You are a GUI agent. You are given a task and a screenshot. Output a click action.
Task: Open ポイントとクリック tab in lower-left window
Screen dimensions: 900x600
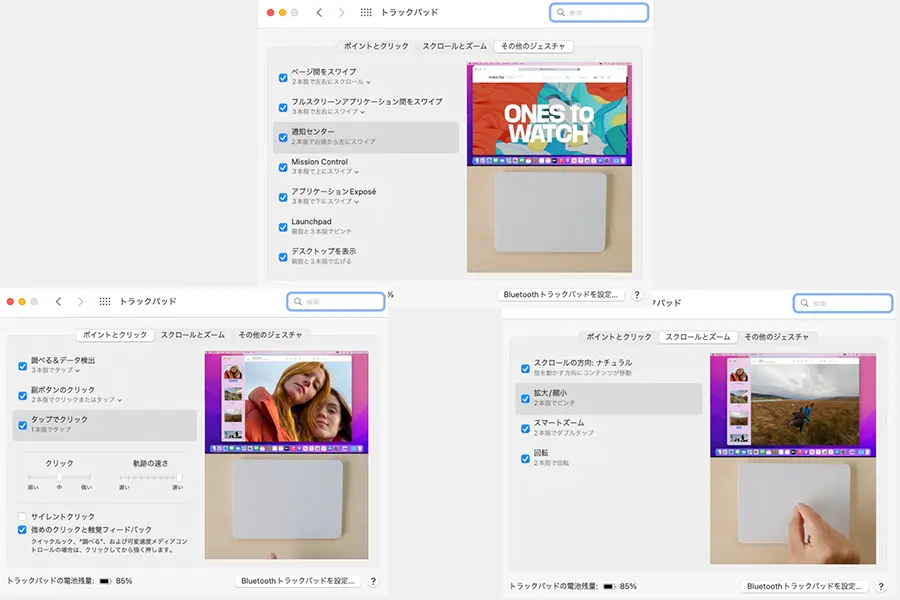(115, 335)
